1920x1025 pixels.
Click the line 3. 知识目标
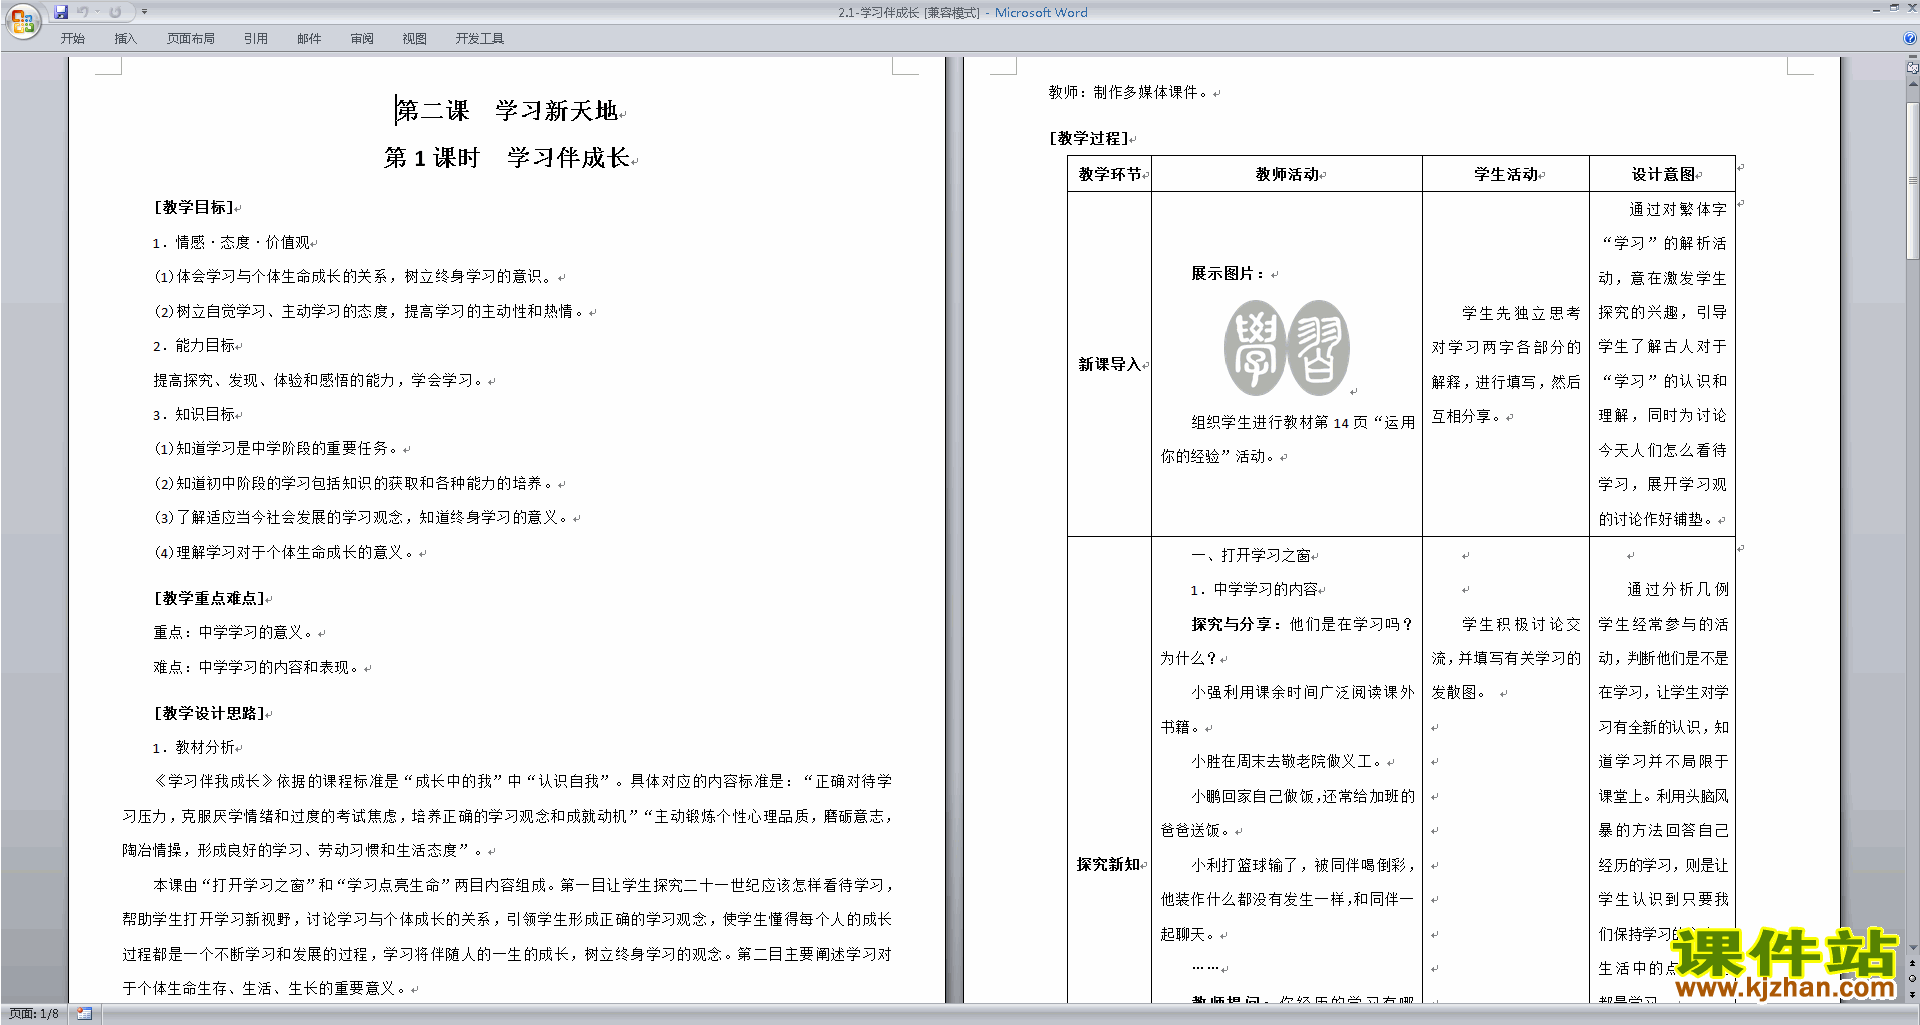tap(194, 414)
